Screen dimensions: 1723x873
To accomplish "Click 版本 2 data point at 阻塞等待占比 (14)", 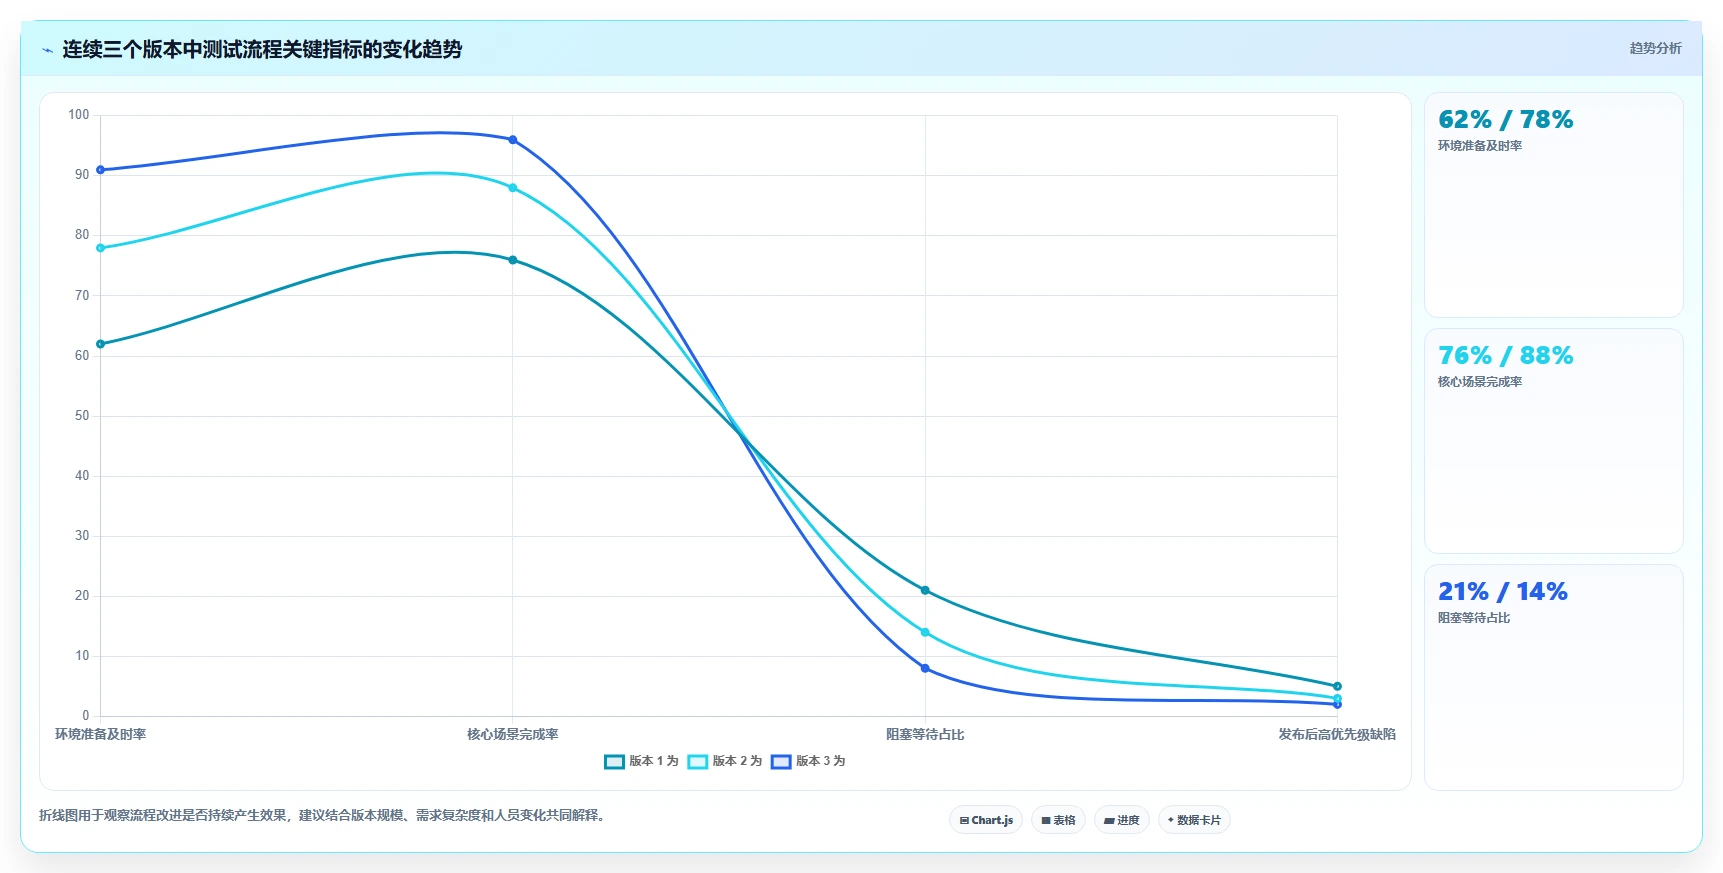I will pos(925,632).
